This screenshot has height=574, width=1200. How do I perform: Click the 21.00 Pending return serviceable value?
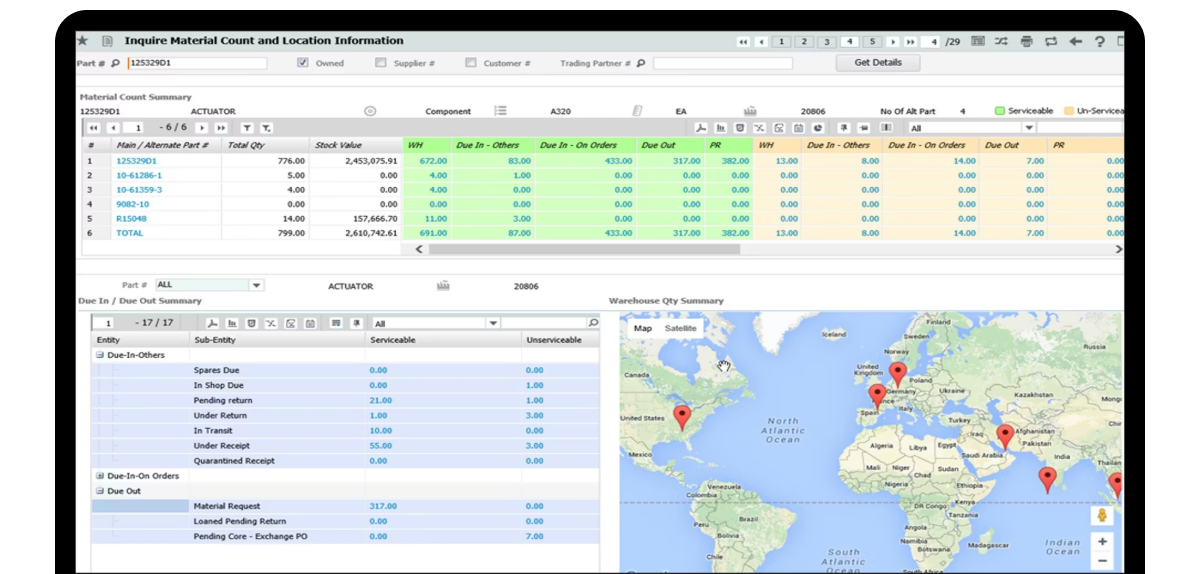[378, 400]
